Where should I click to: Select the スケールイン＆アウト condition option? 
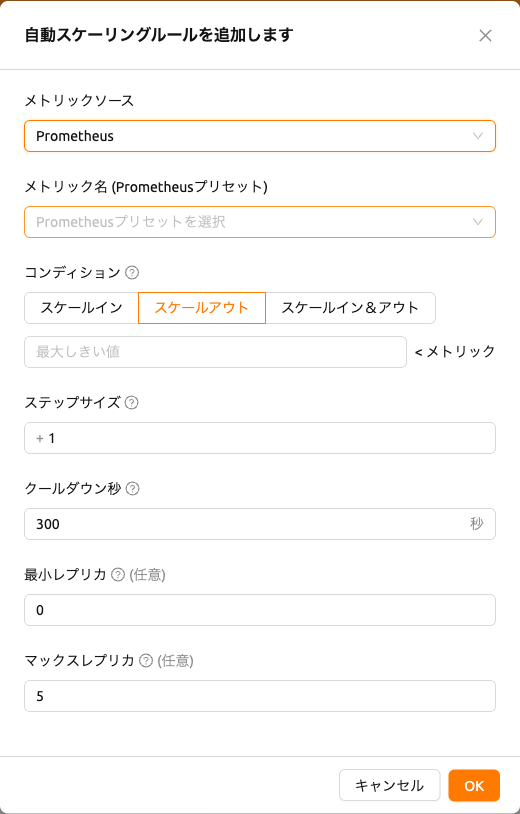click(x=350, y=308)
